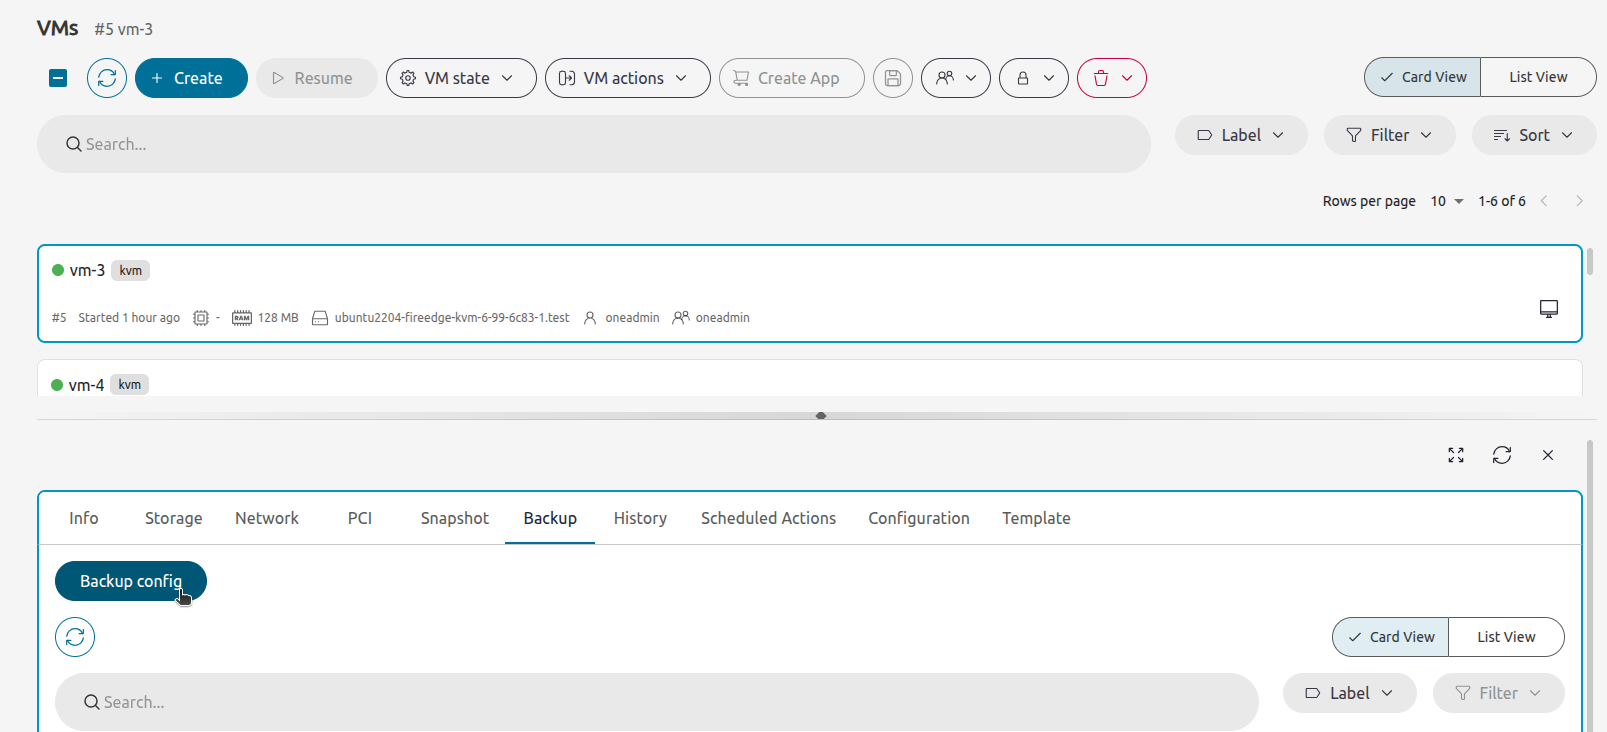This screenshot has width=1607, height=732.
Task: Close the VM details panel
Action: [1548, 455]
